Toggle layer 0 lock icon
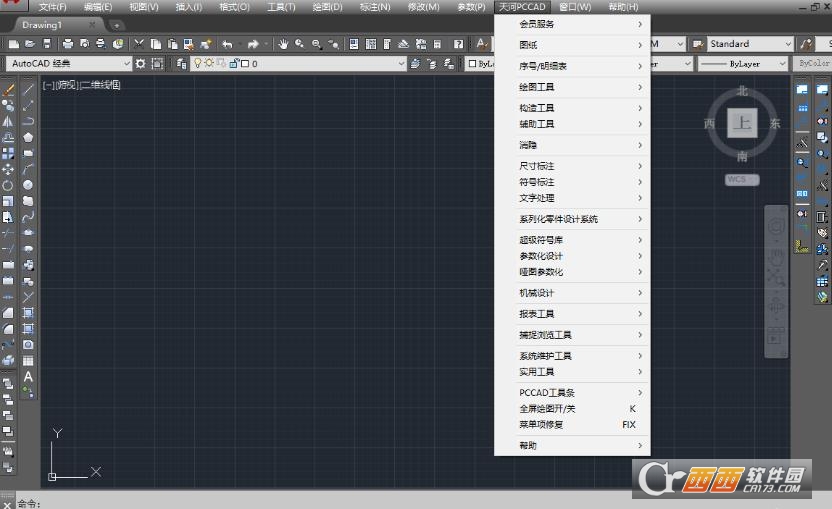The image size is (832, 509). (x=234, y=63)
